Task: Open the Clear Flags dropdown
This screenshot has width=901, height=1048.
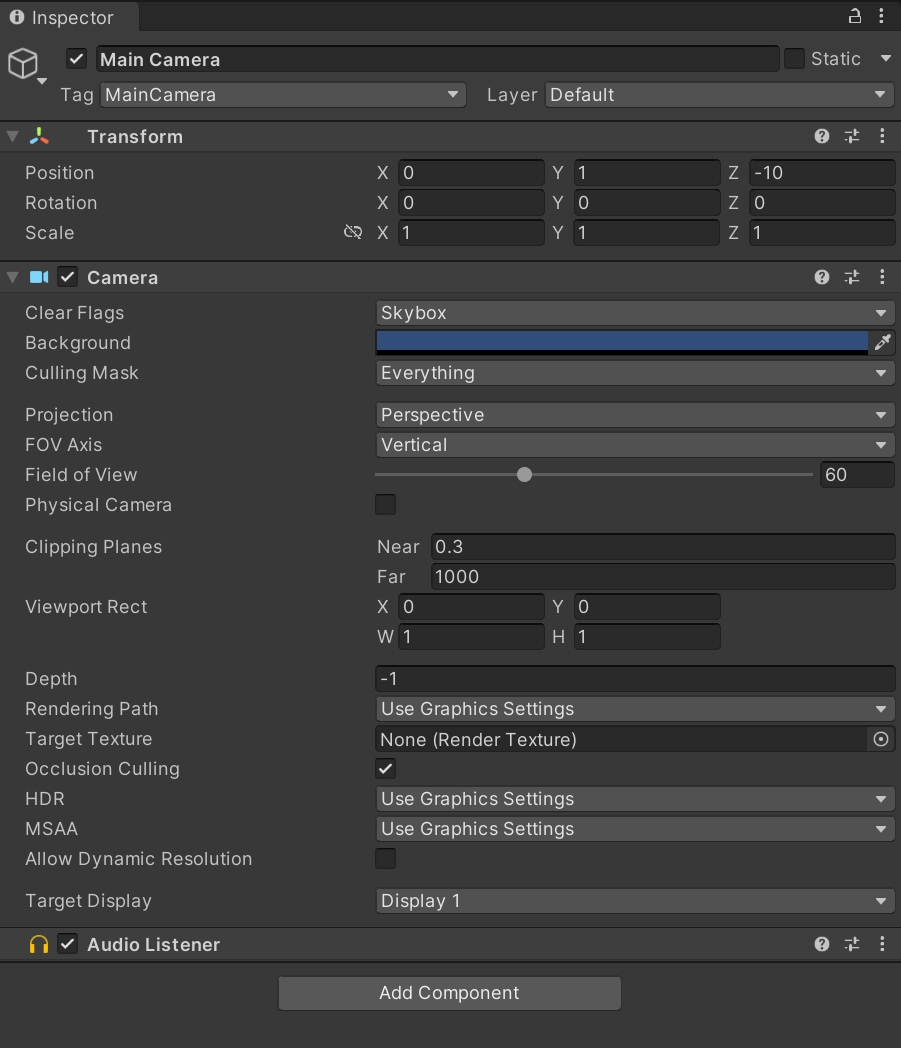Action: pyautogui.click(x=635, y=312)
